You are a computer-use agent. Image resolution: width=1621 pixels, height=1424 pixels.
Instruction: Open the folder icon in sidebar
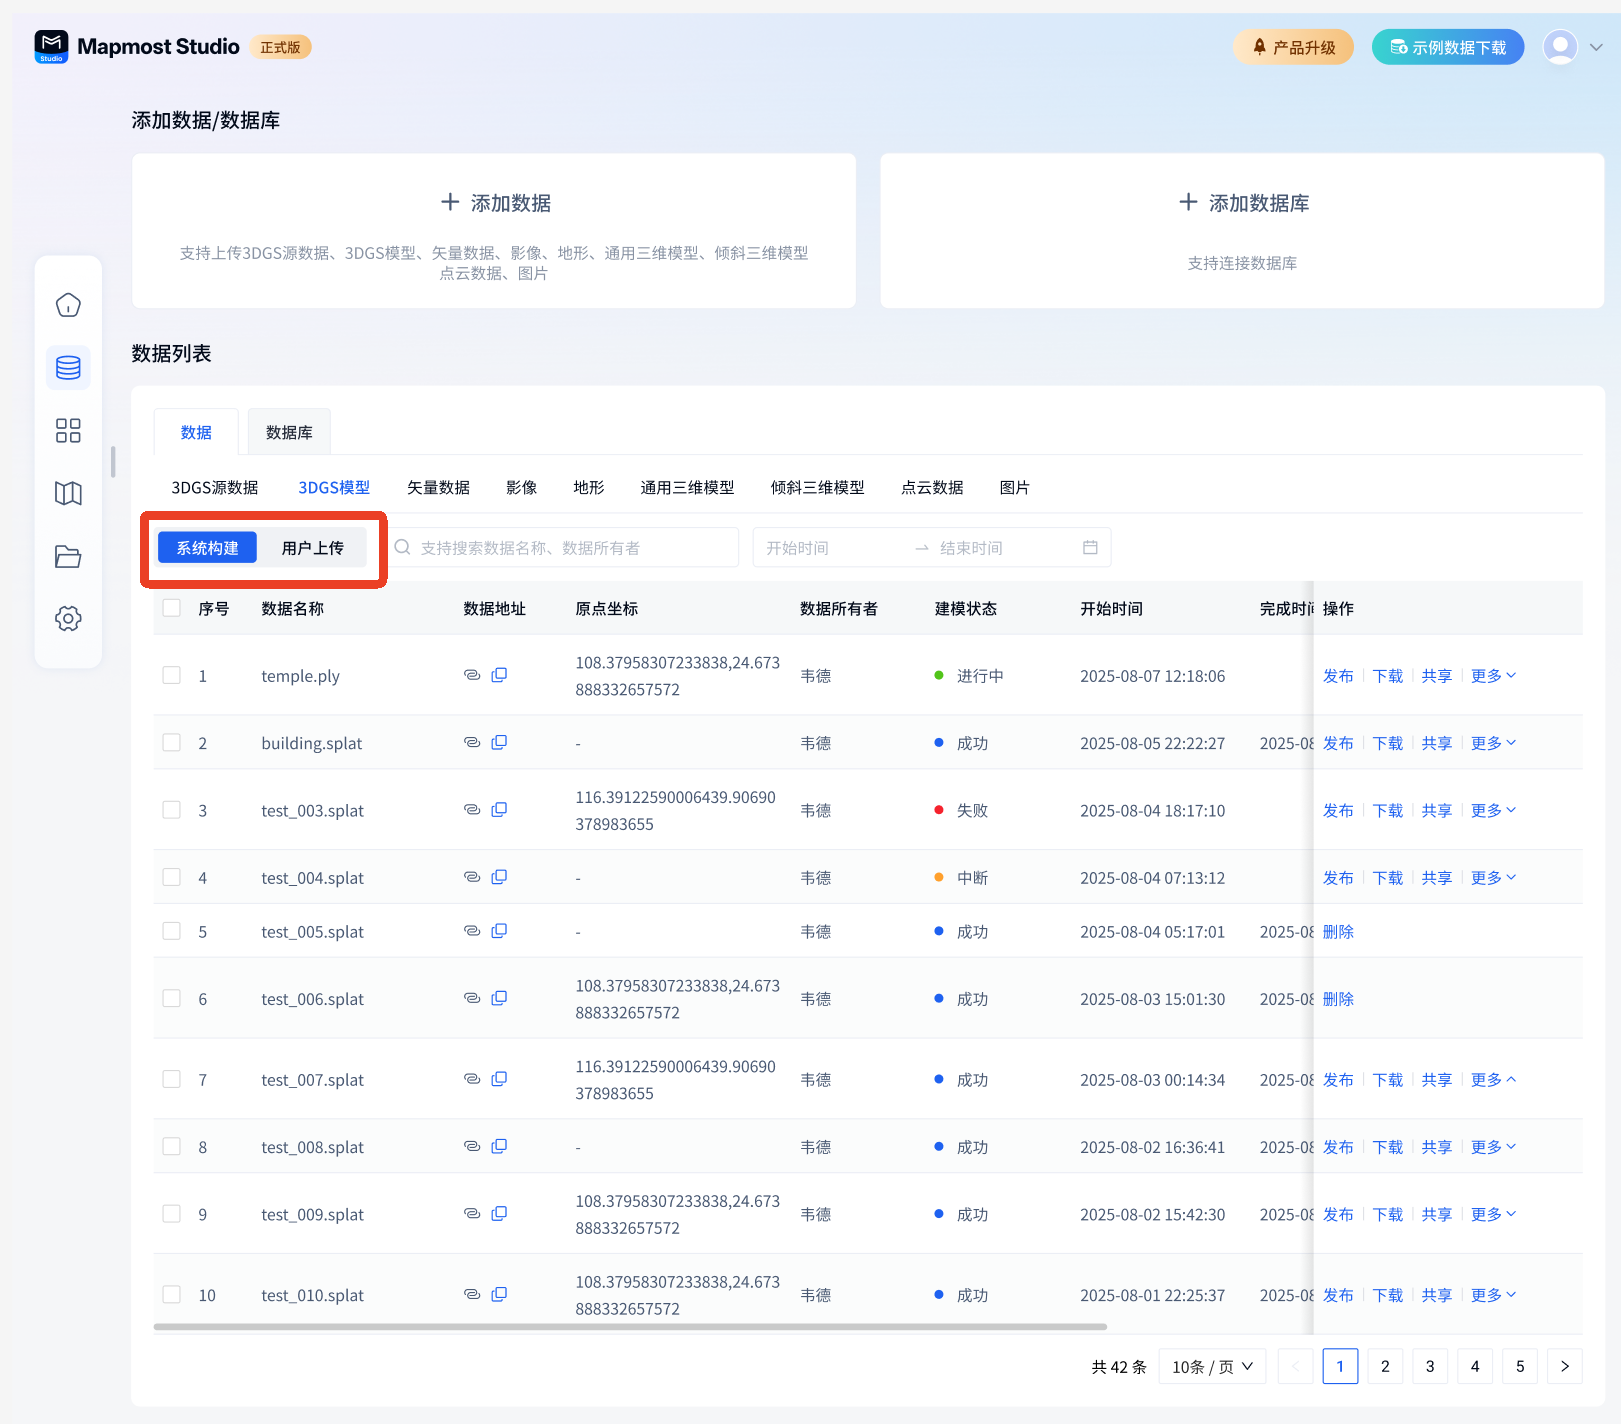pos(68,556)
